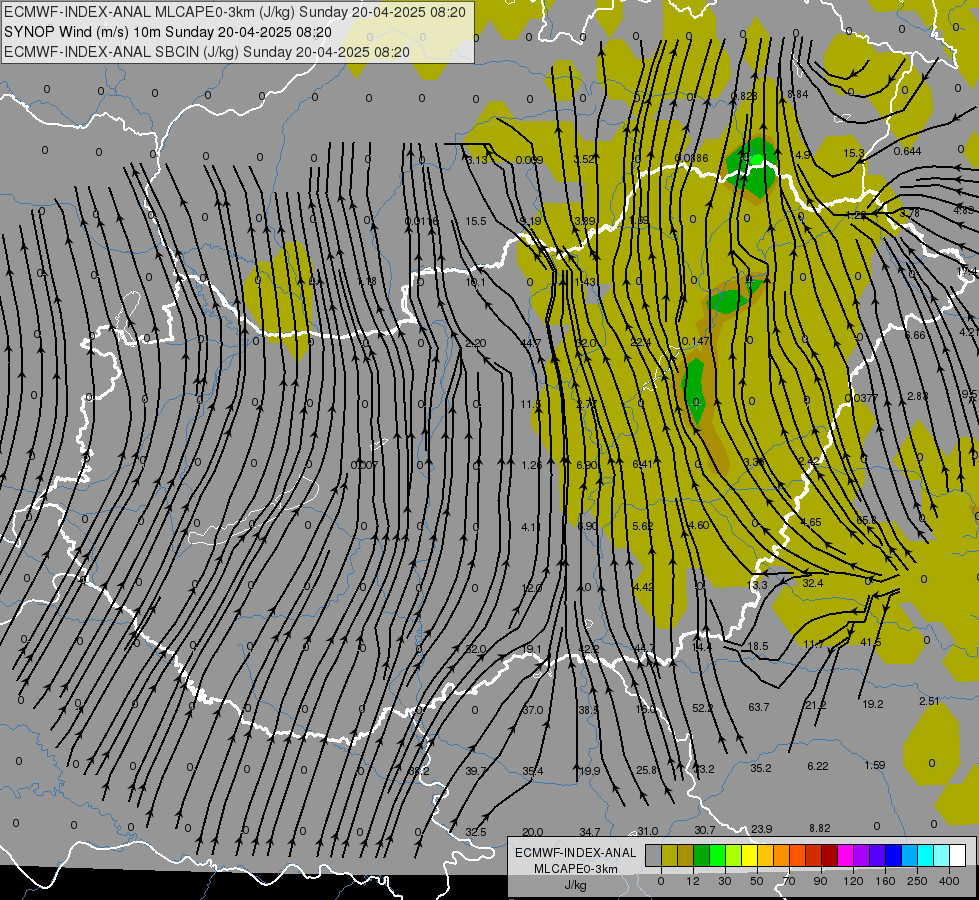Click legend scale value 12

[x=692, y=881]
